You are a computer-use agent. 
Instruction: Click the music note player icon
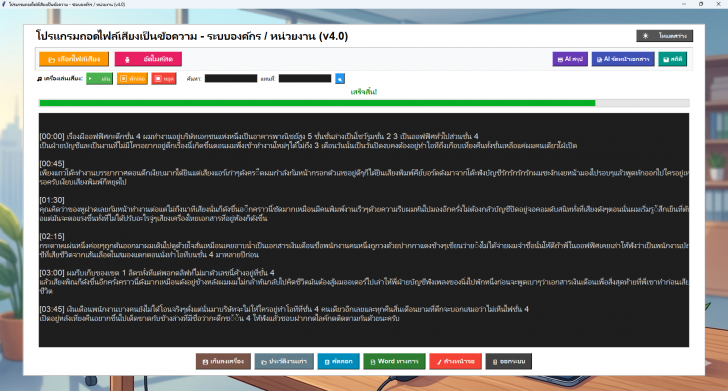39,78
